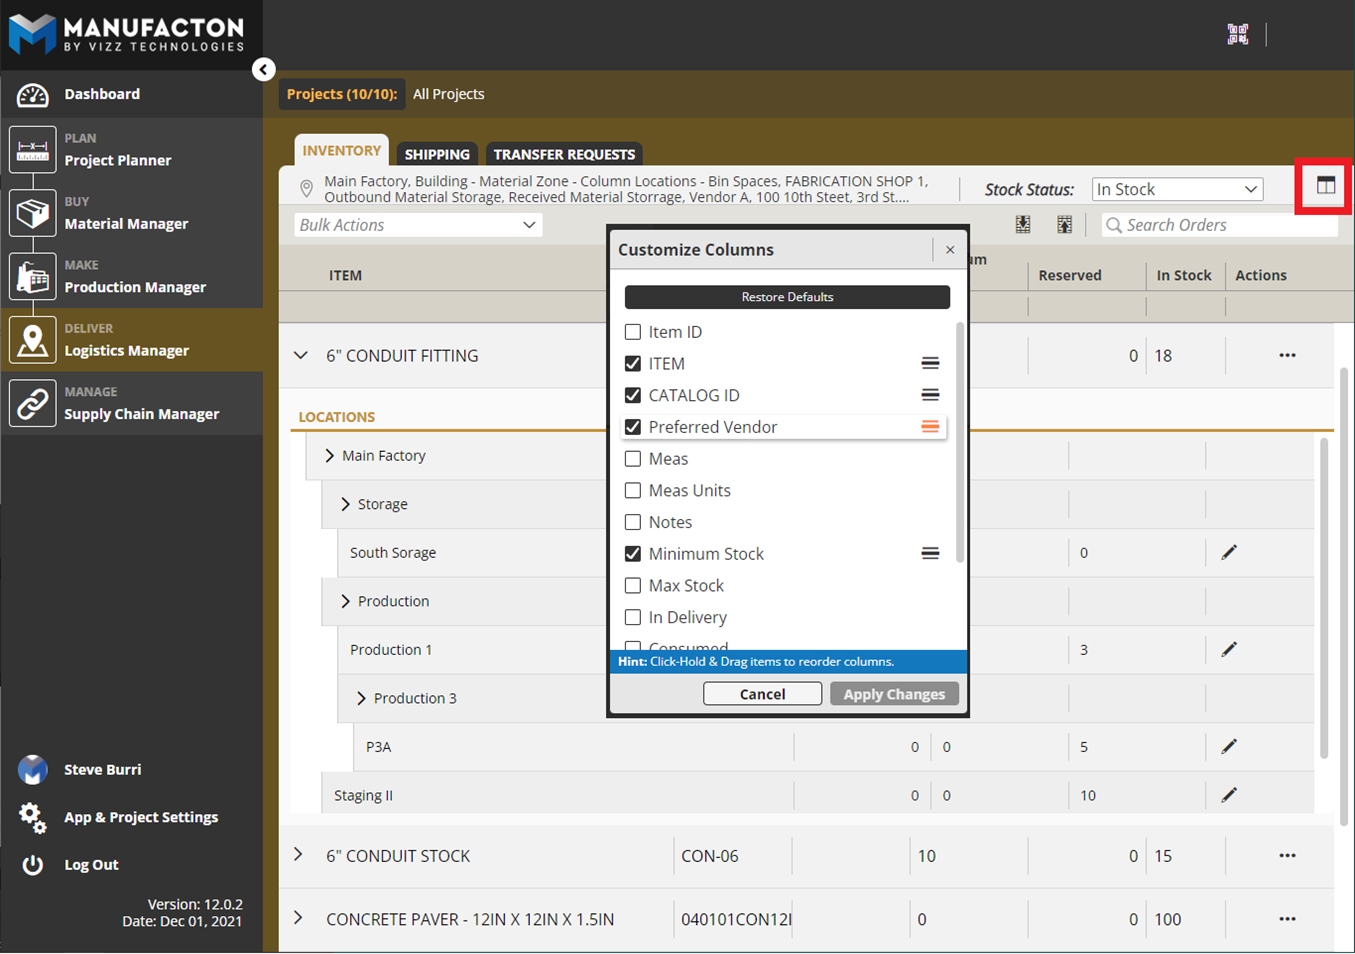Image resolution: width=1355 pixels, height=954 pixels.
Task: Click the Log Out power icon
Action: click(33, 865)
